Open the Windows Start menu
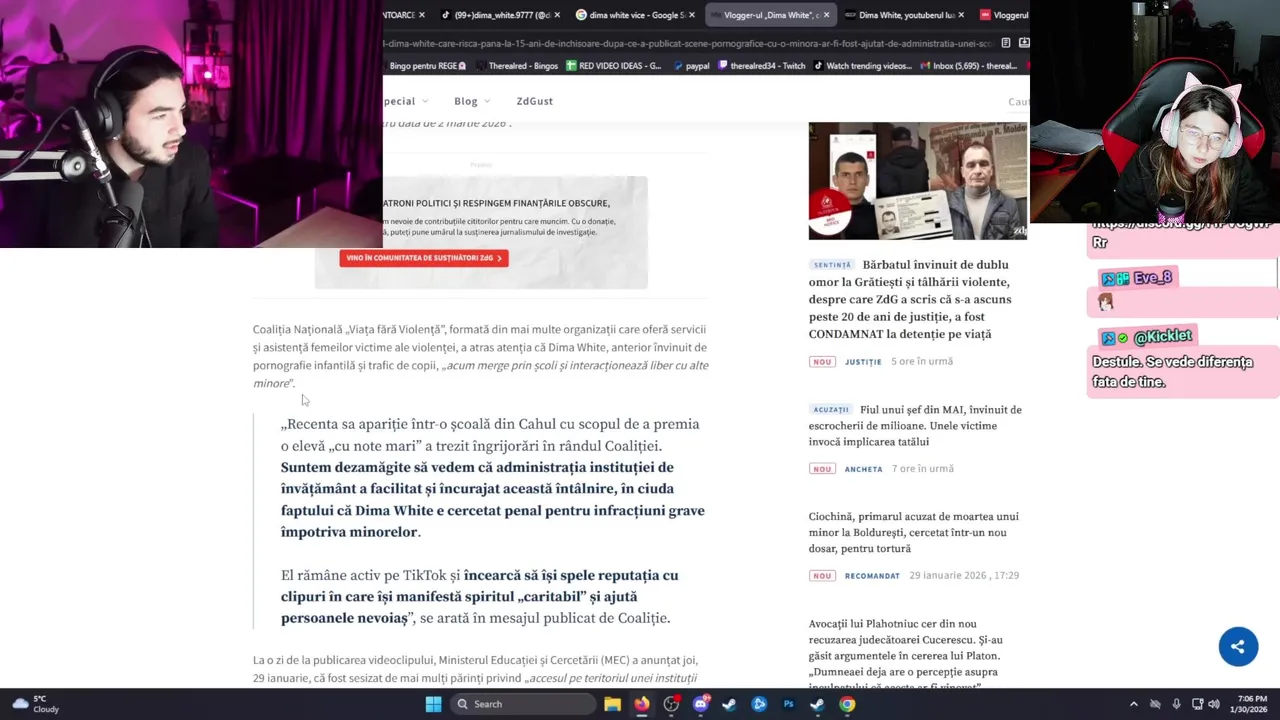 click(433, 704)
